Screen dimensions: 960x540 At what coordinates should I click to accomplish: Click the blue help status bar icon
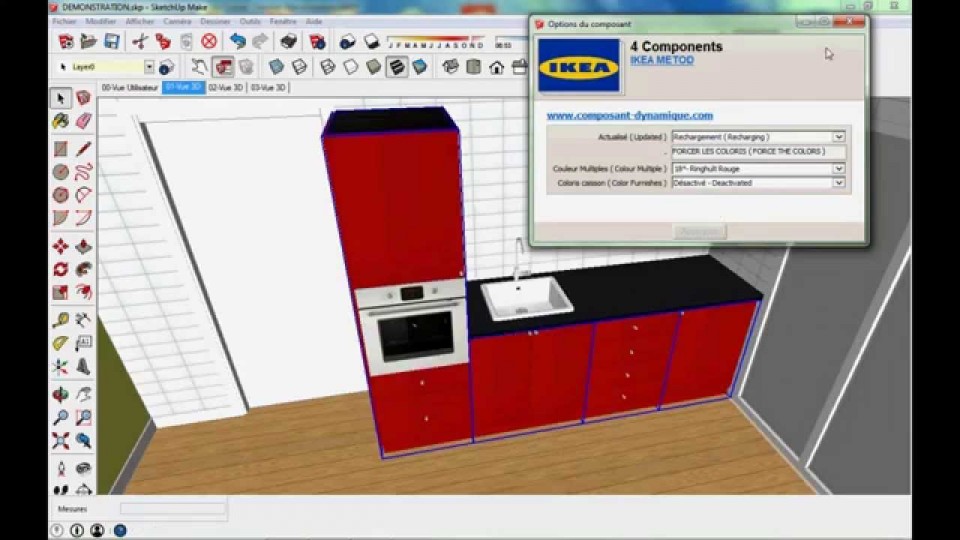[120, 530]
